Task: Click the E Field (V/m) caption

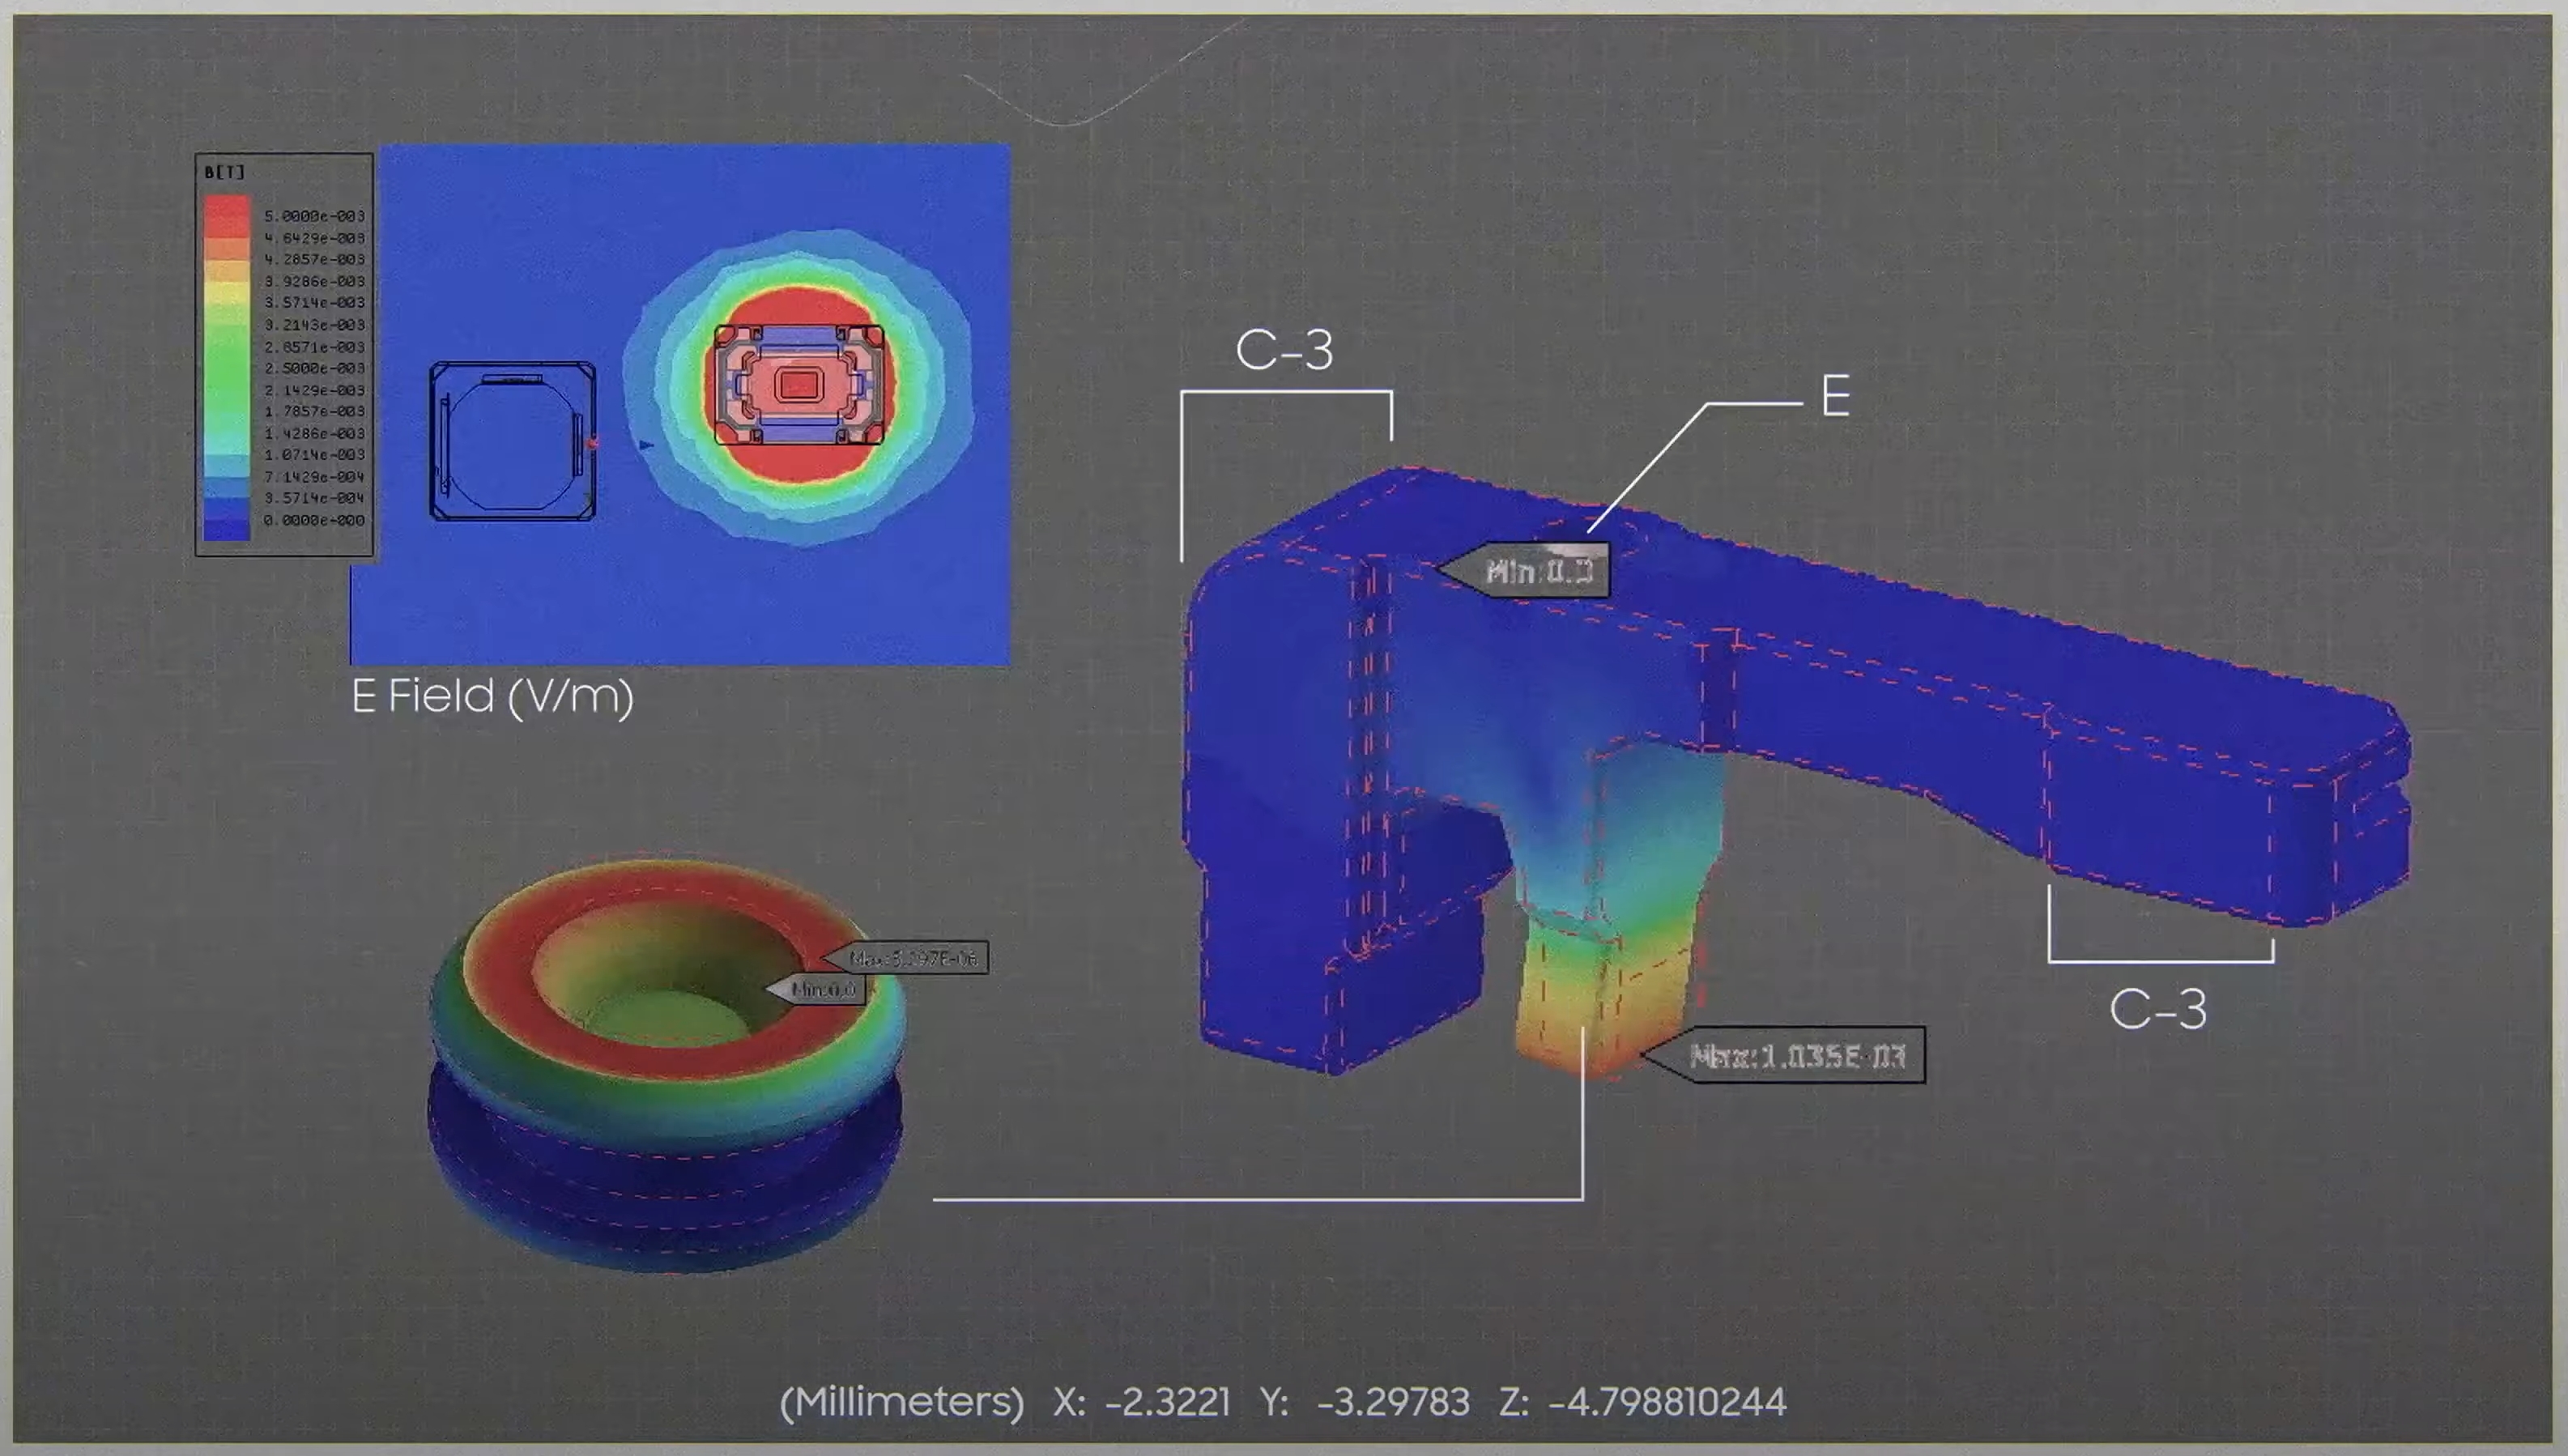Action: (492, 696)
